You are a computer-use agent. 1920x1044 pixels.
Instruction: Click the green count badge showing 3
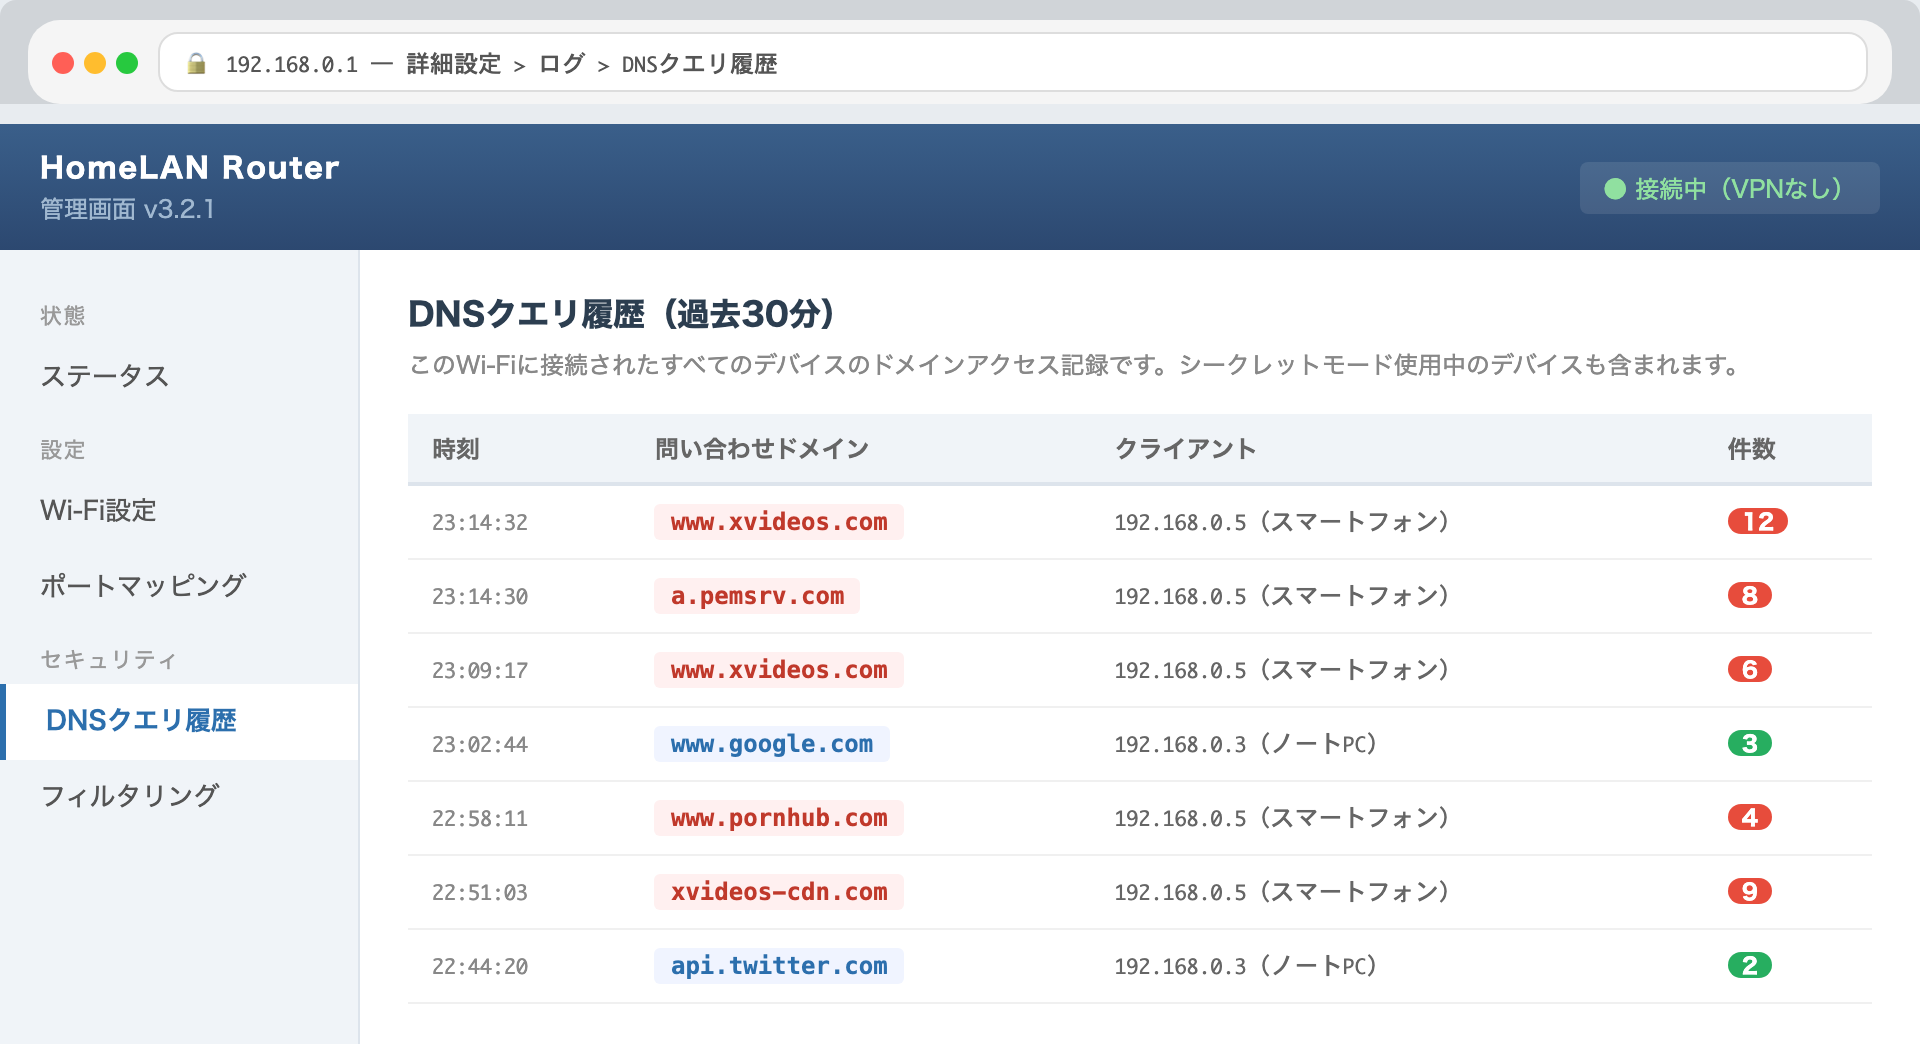(x=1750, y=744)
